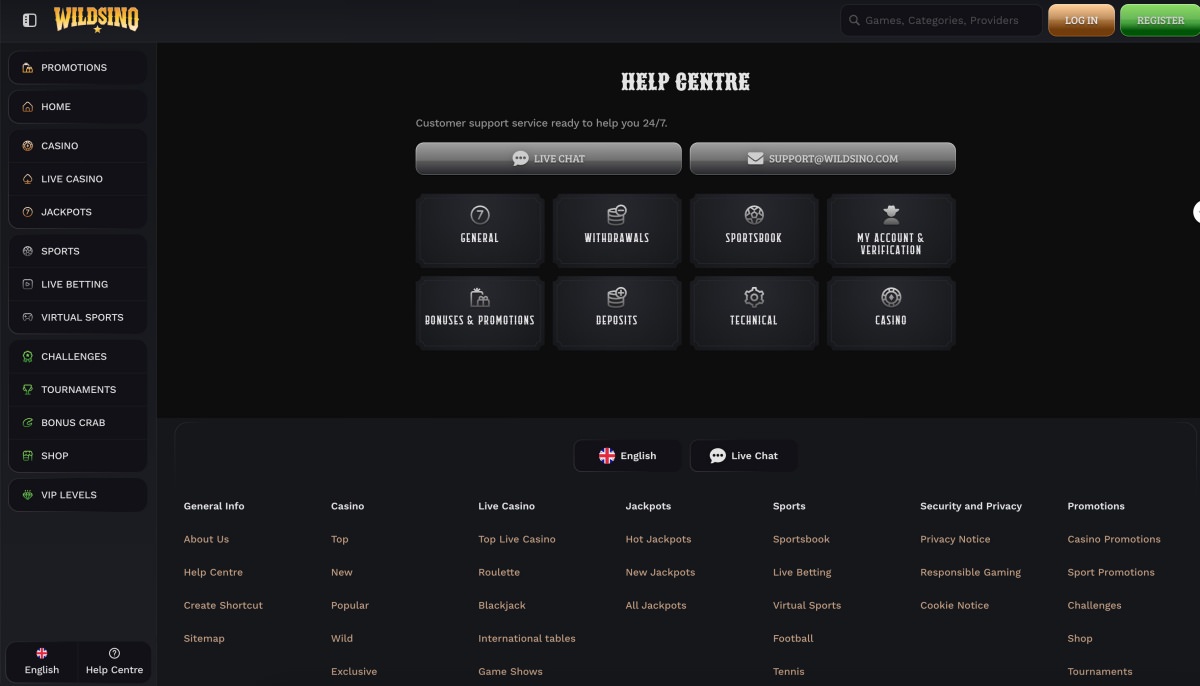Open the Casino Promotions footer link
This screenshot has height=686, width=1200.
click(x=1114, y=539)
